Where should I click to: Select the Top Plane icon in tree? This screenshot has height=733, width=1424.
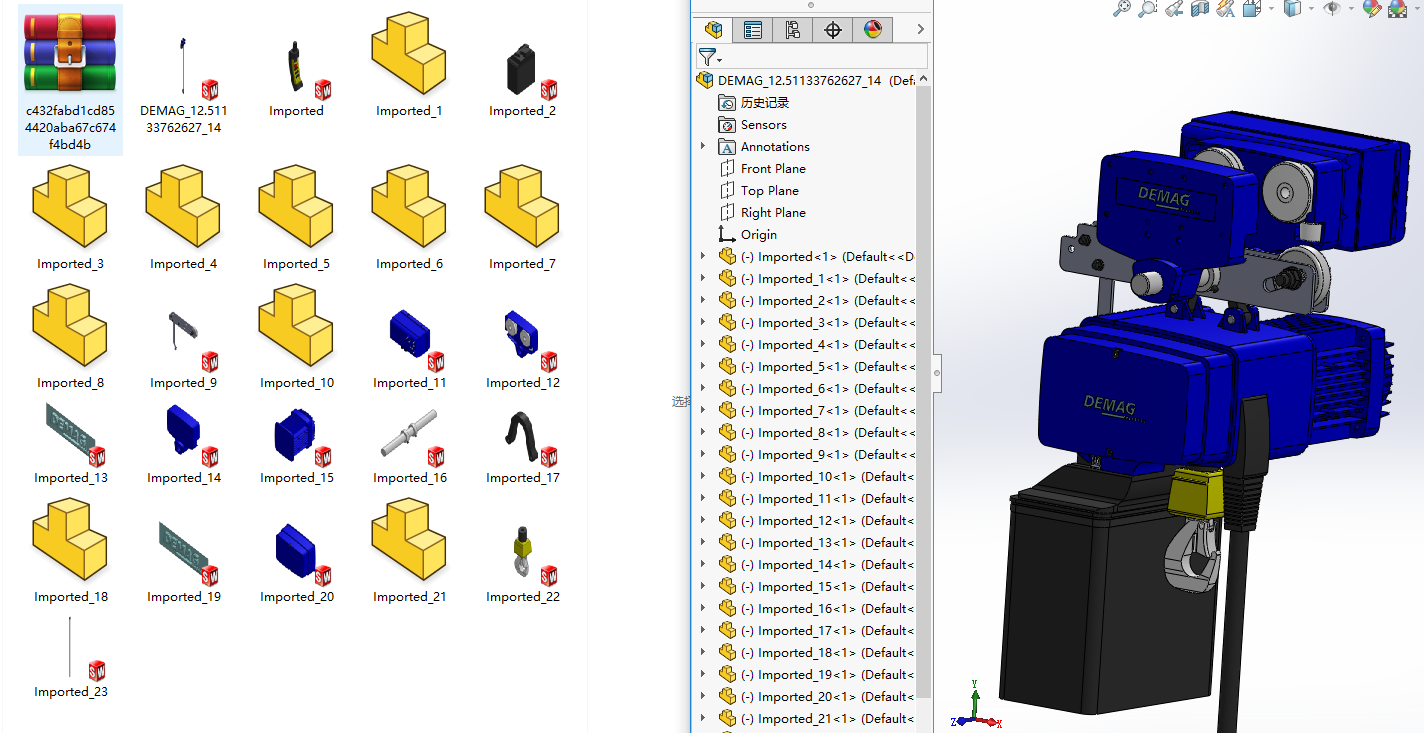pyautogui.click(x=727, y=190)
